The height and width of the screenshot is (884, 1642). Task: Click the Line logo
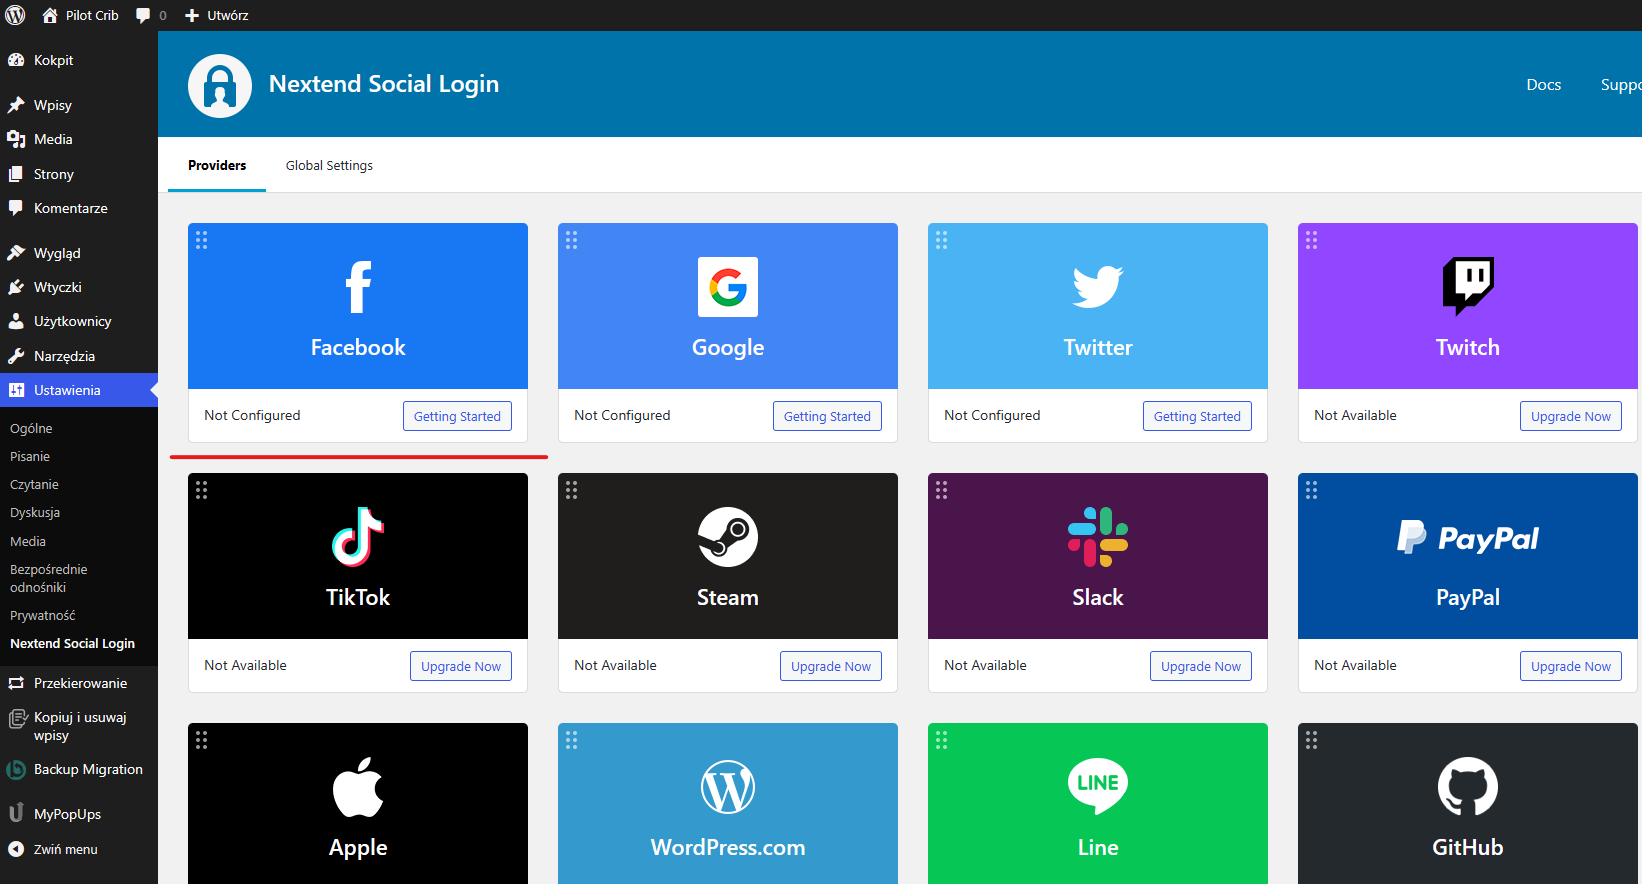coord(1098,787)
